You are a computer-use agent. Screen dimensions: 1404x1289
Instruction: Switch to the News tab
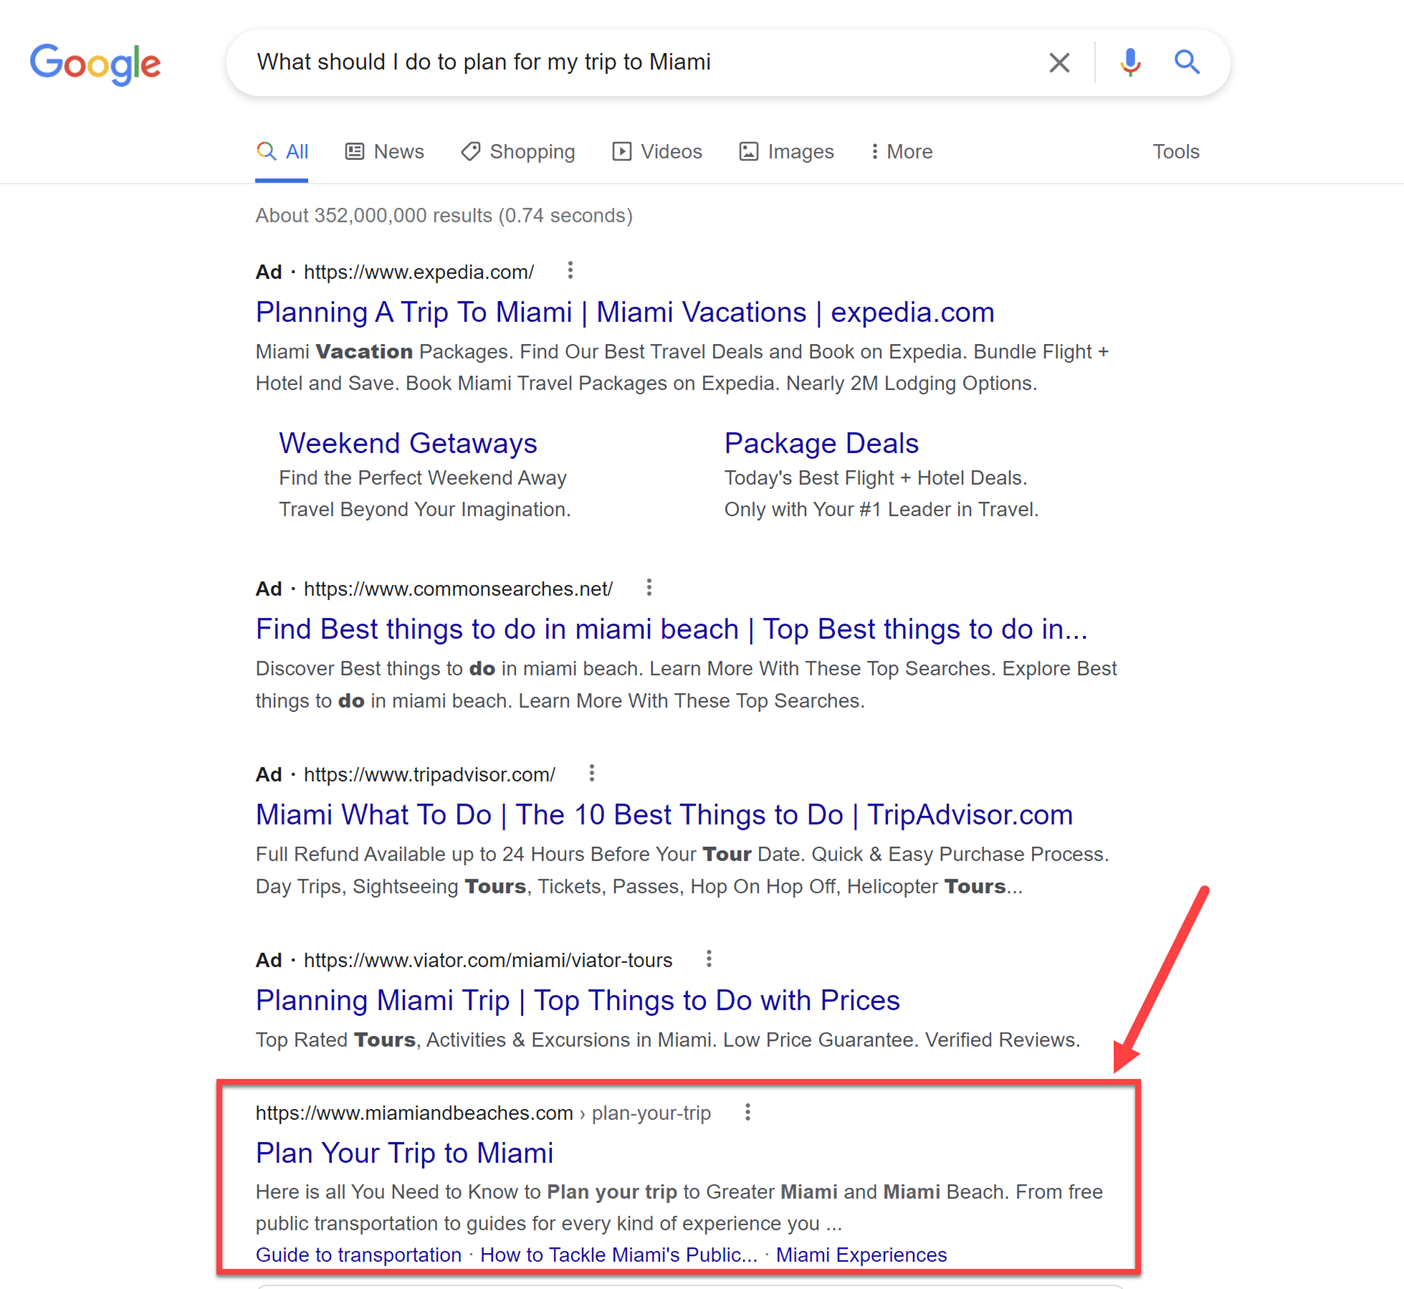point(385,152)
